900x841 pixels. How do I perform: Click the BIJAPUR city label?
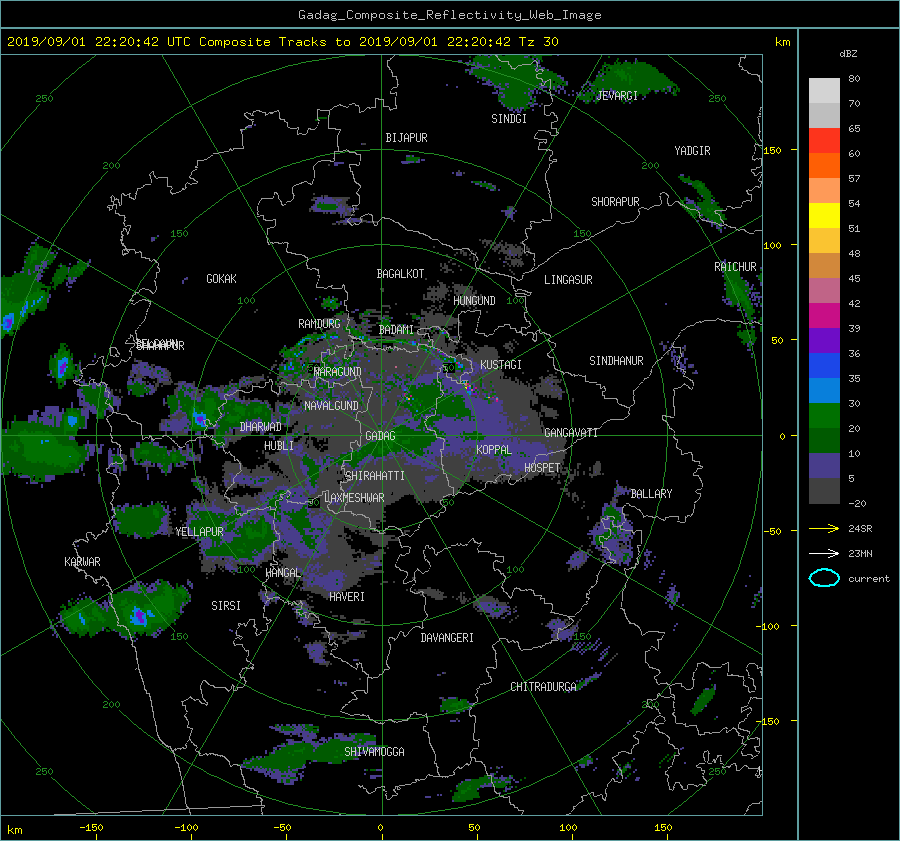[406, 138]
